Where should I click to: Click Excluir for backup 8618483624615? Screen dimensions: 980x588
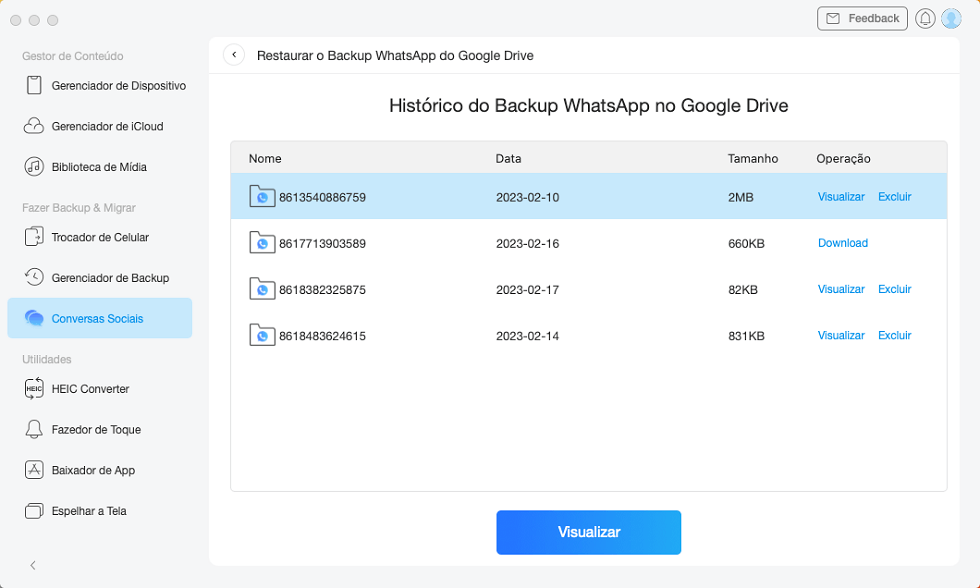[x=894, y=336]
